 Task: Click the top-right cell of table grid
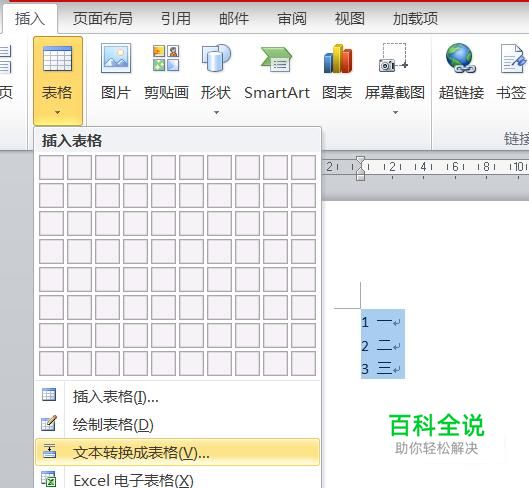click(x=303, y=167)
